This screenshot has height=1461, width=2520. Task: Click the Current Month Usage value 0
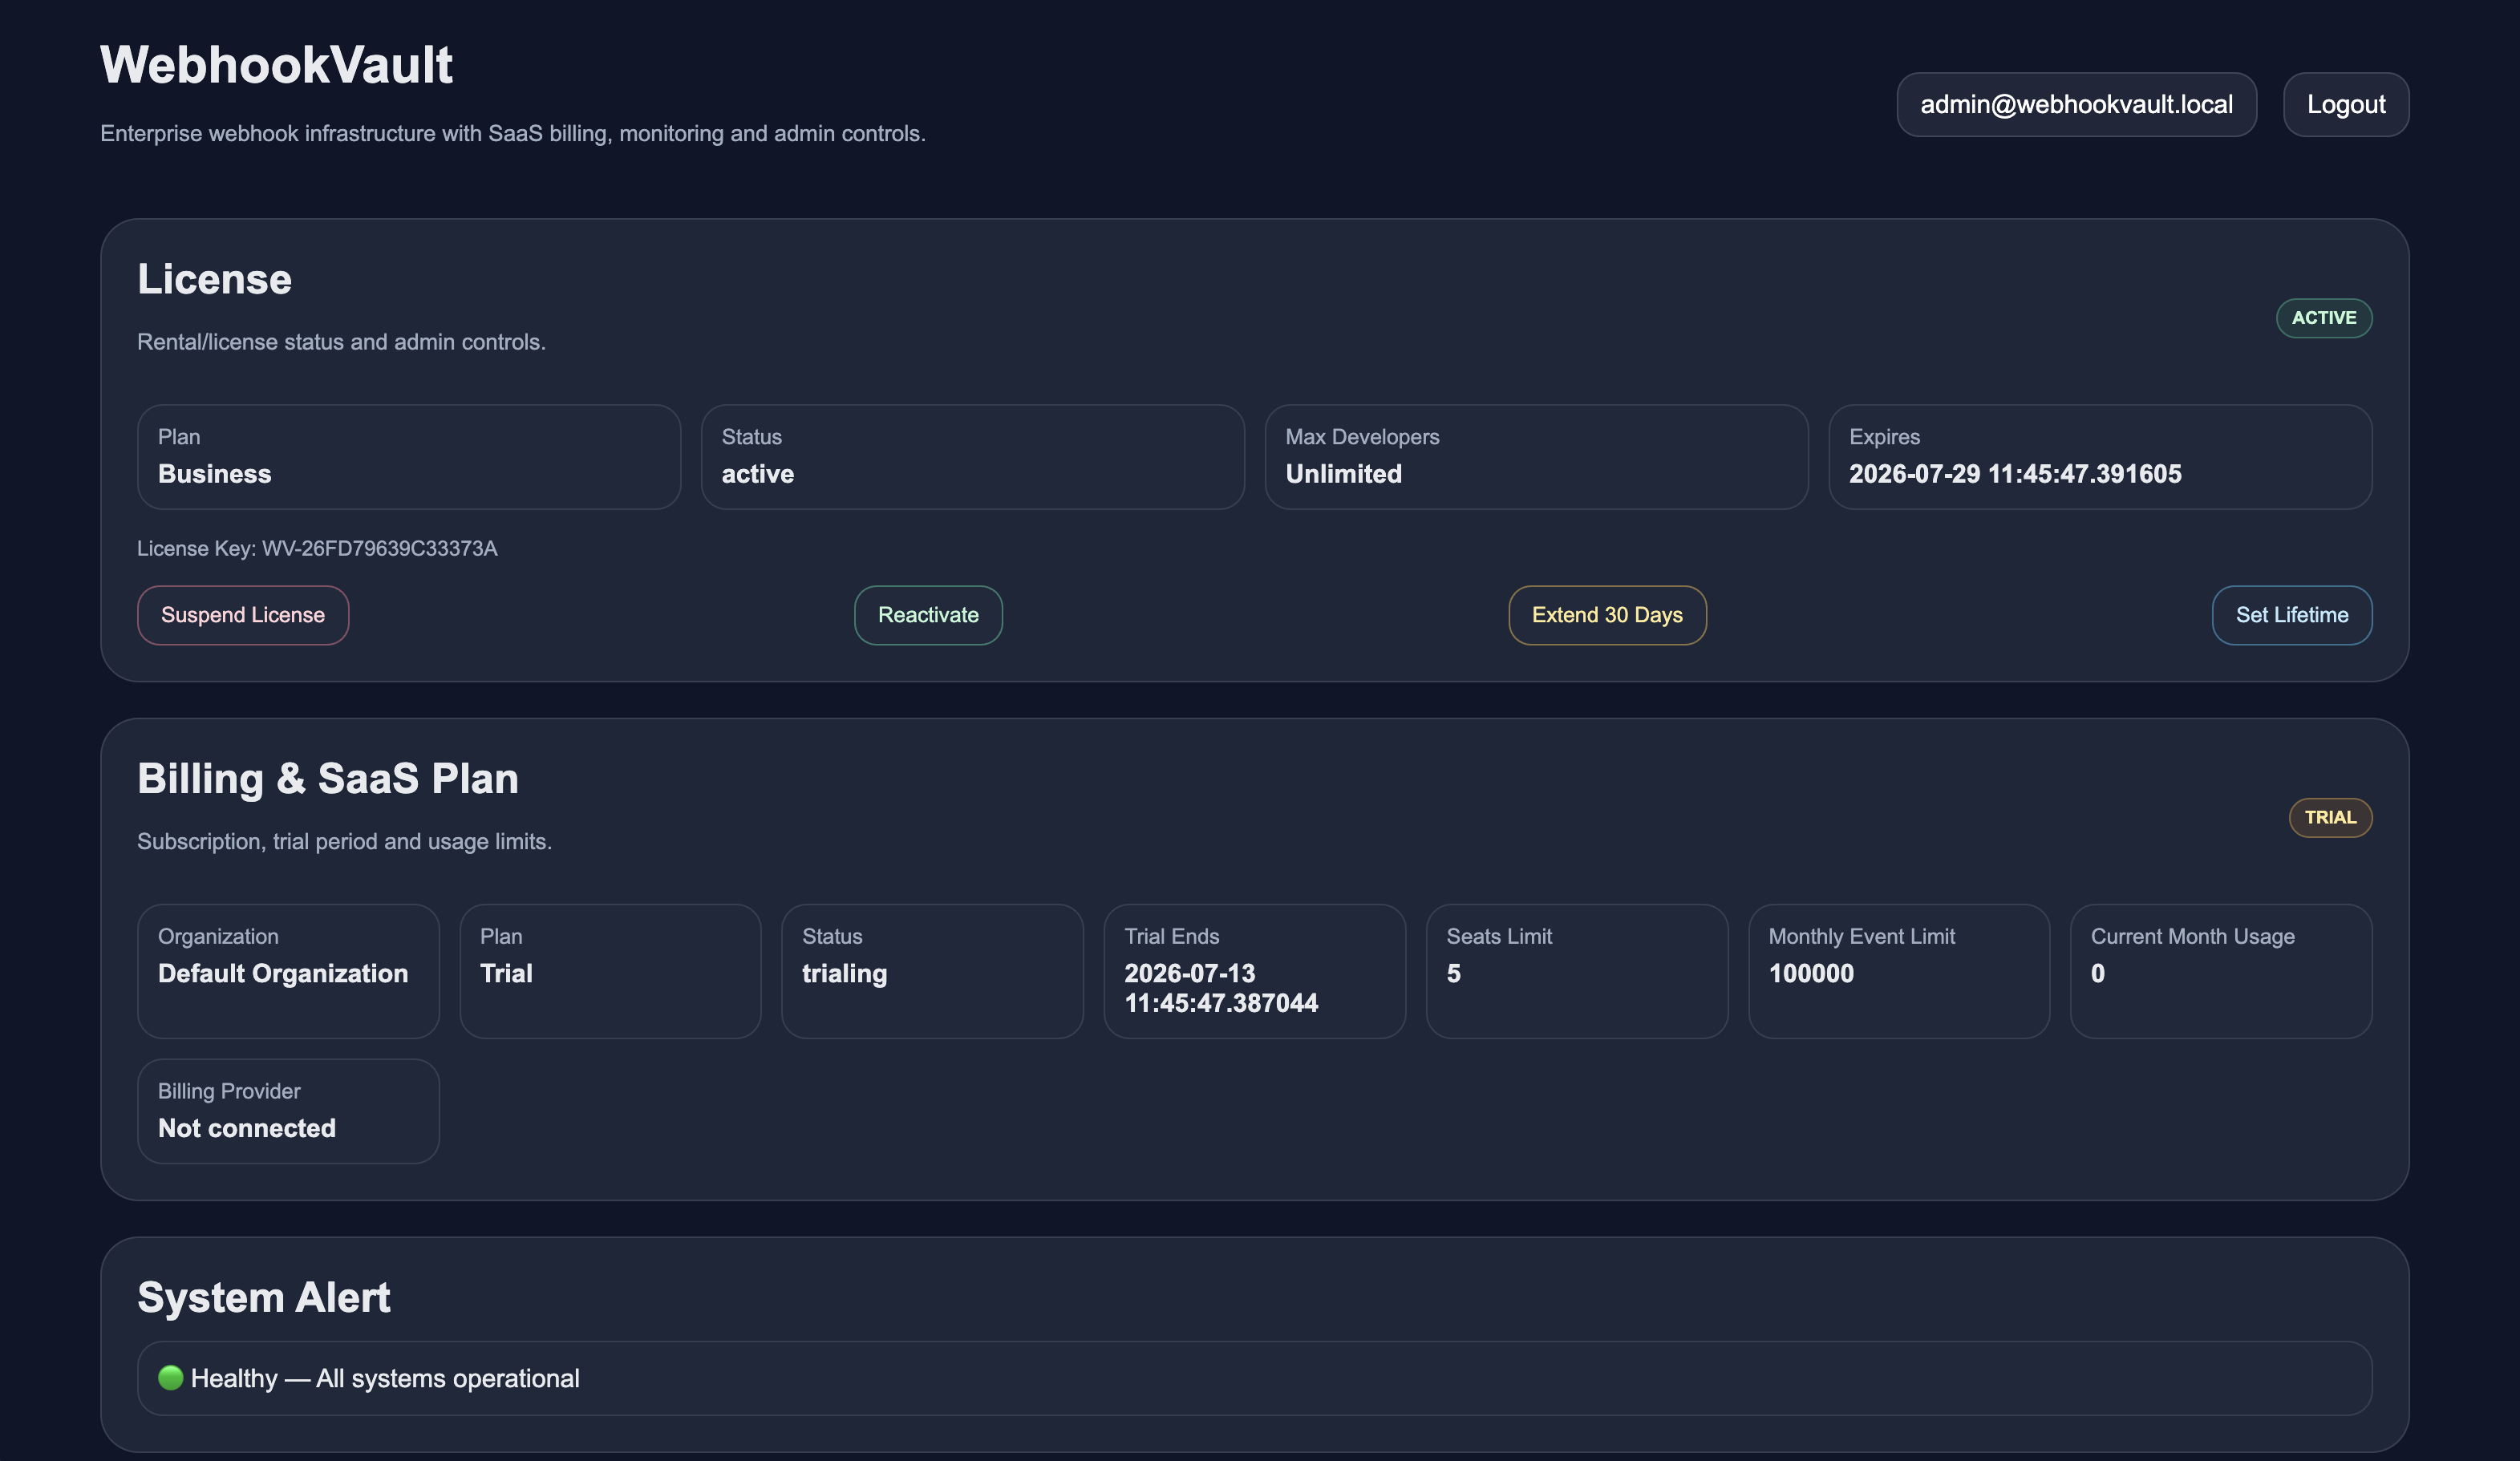tap(2097, 973)
